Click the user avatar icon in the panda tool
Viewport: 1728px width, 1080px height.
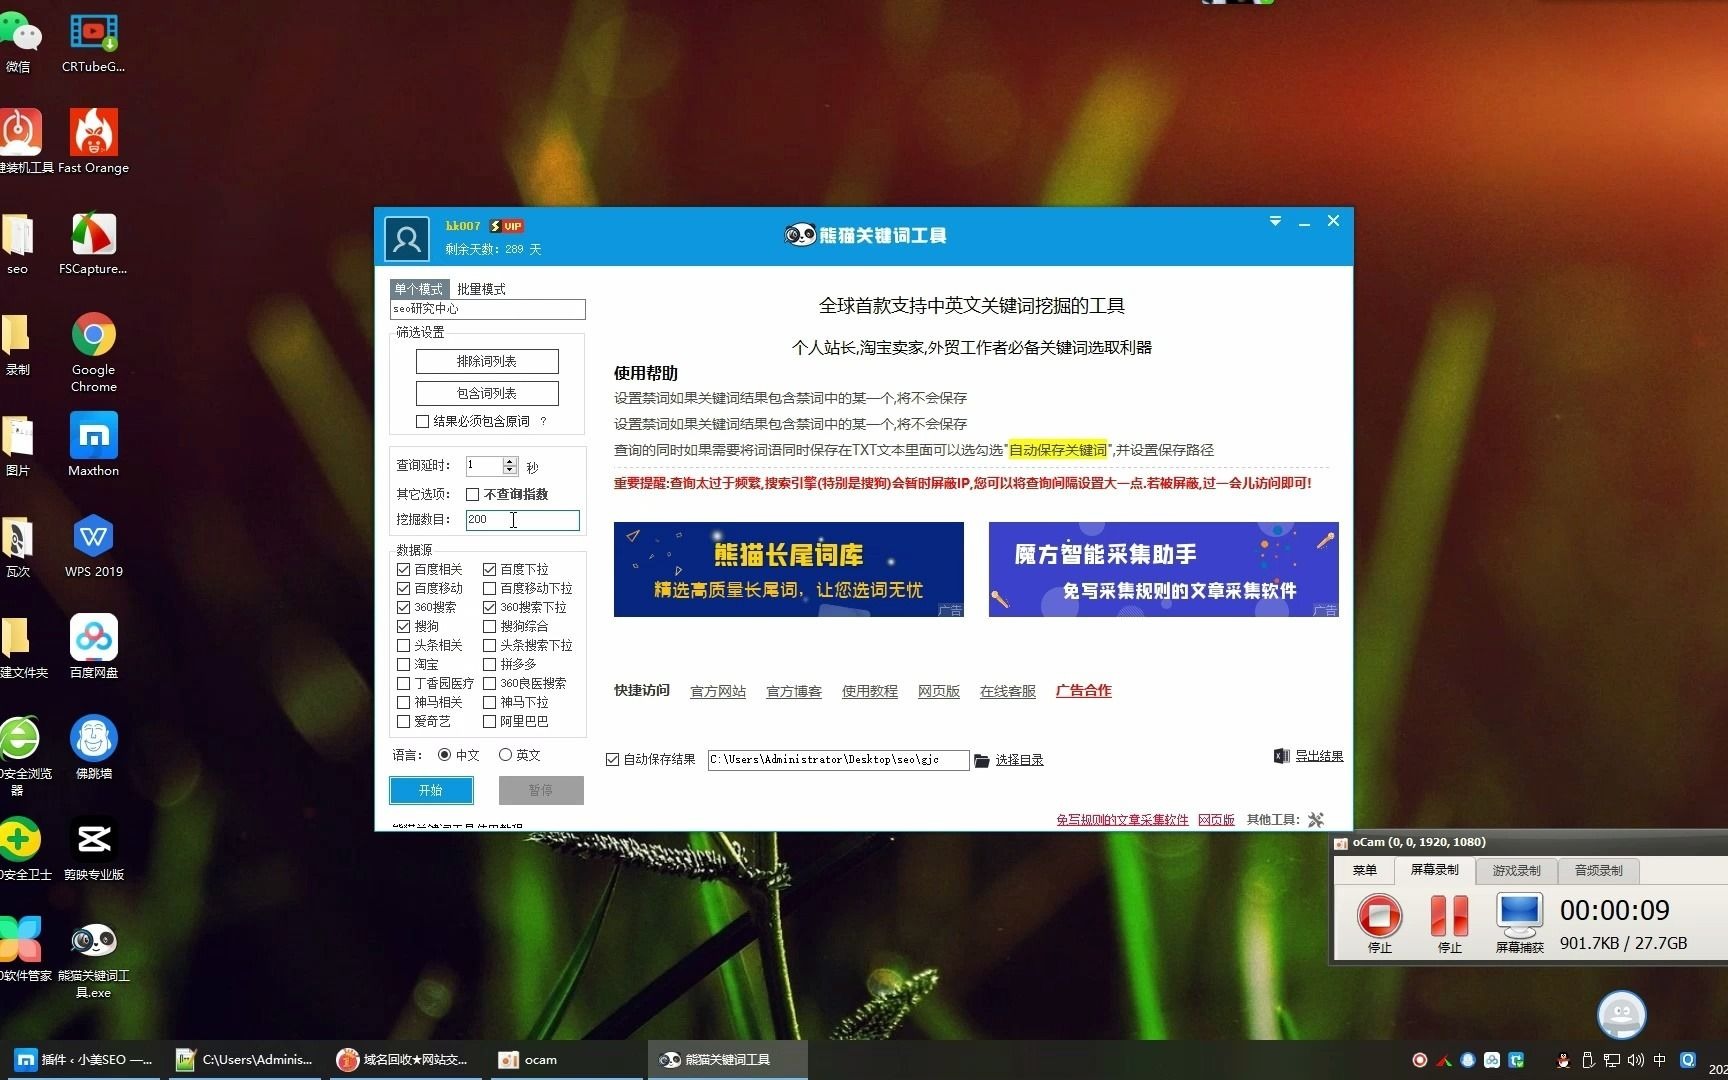[407, 239]
